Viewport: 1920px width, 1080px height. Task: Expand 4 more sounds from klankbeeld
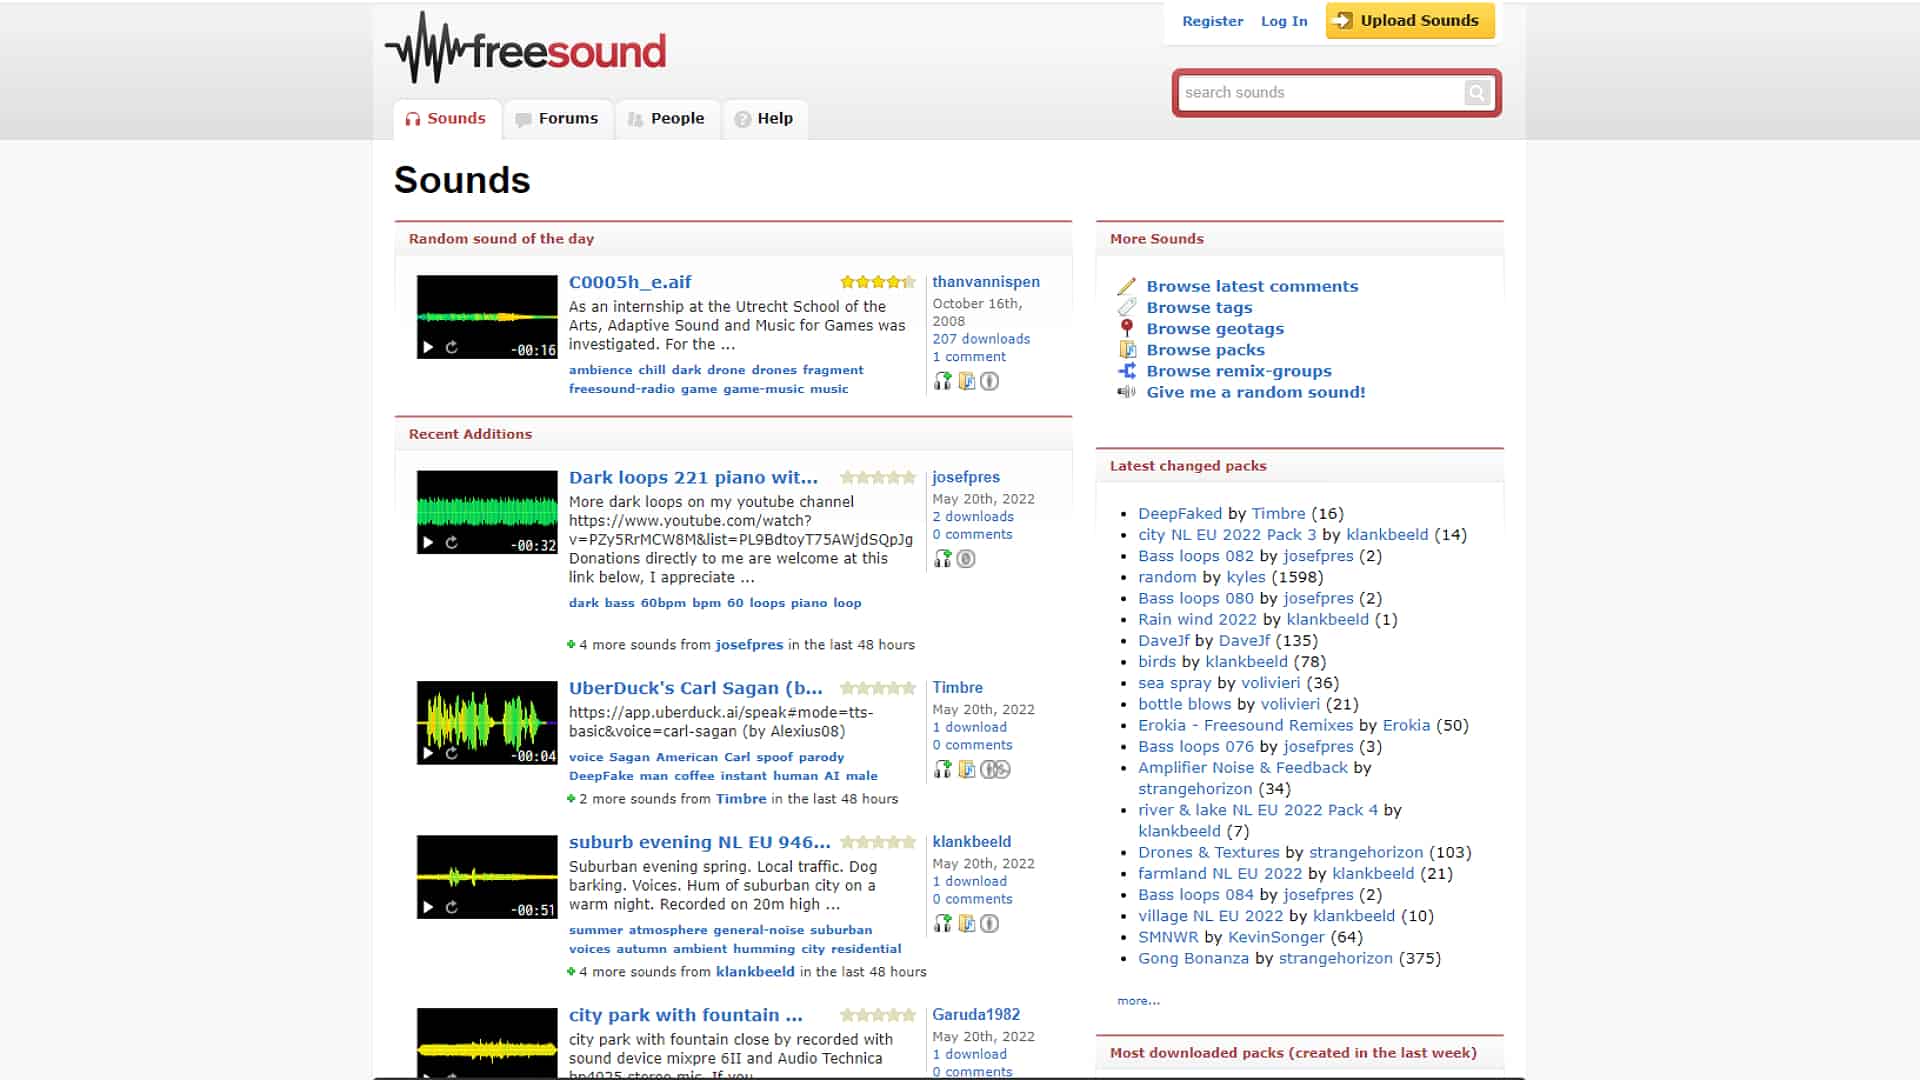click(571, 972)
